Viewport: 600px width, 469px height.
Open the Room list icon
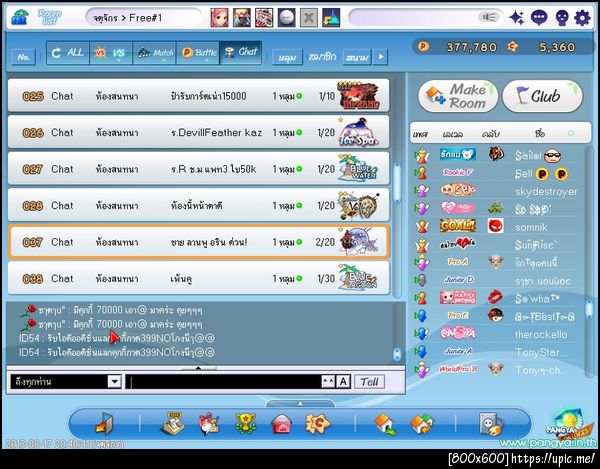(49, 18)
